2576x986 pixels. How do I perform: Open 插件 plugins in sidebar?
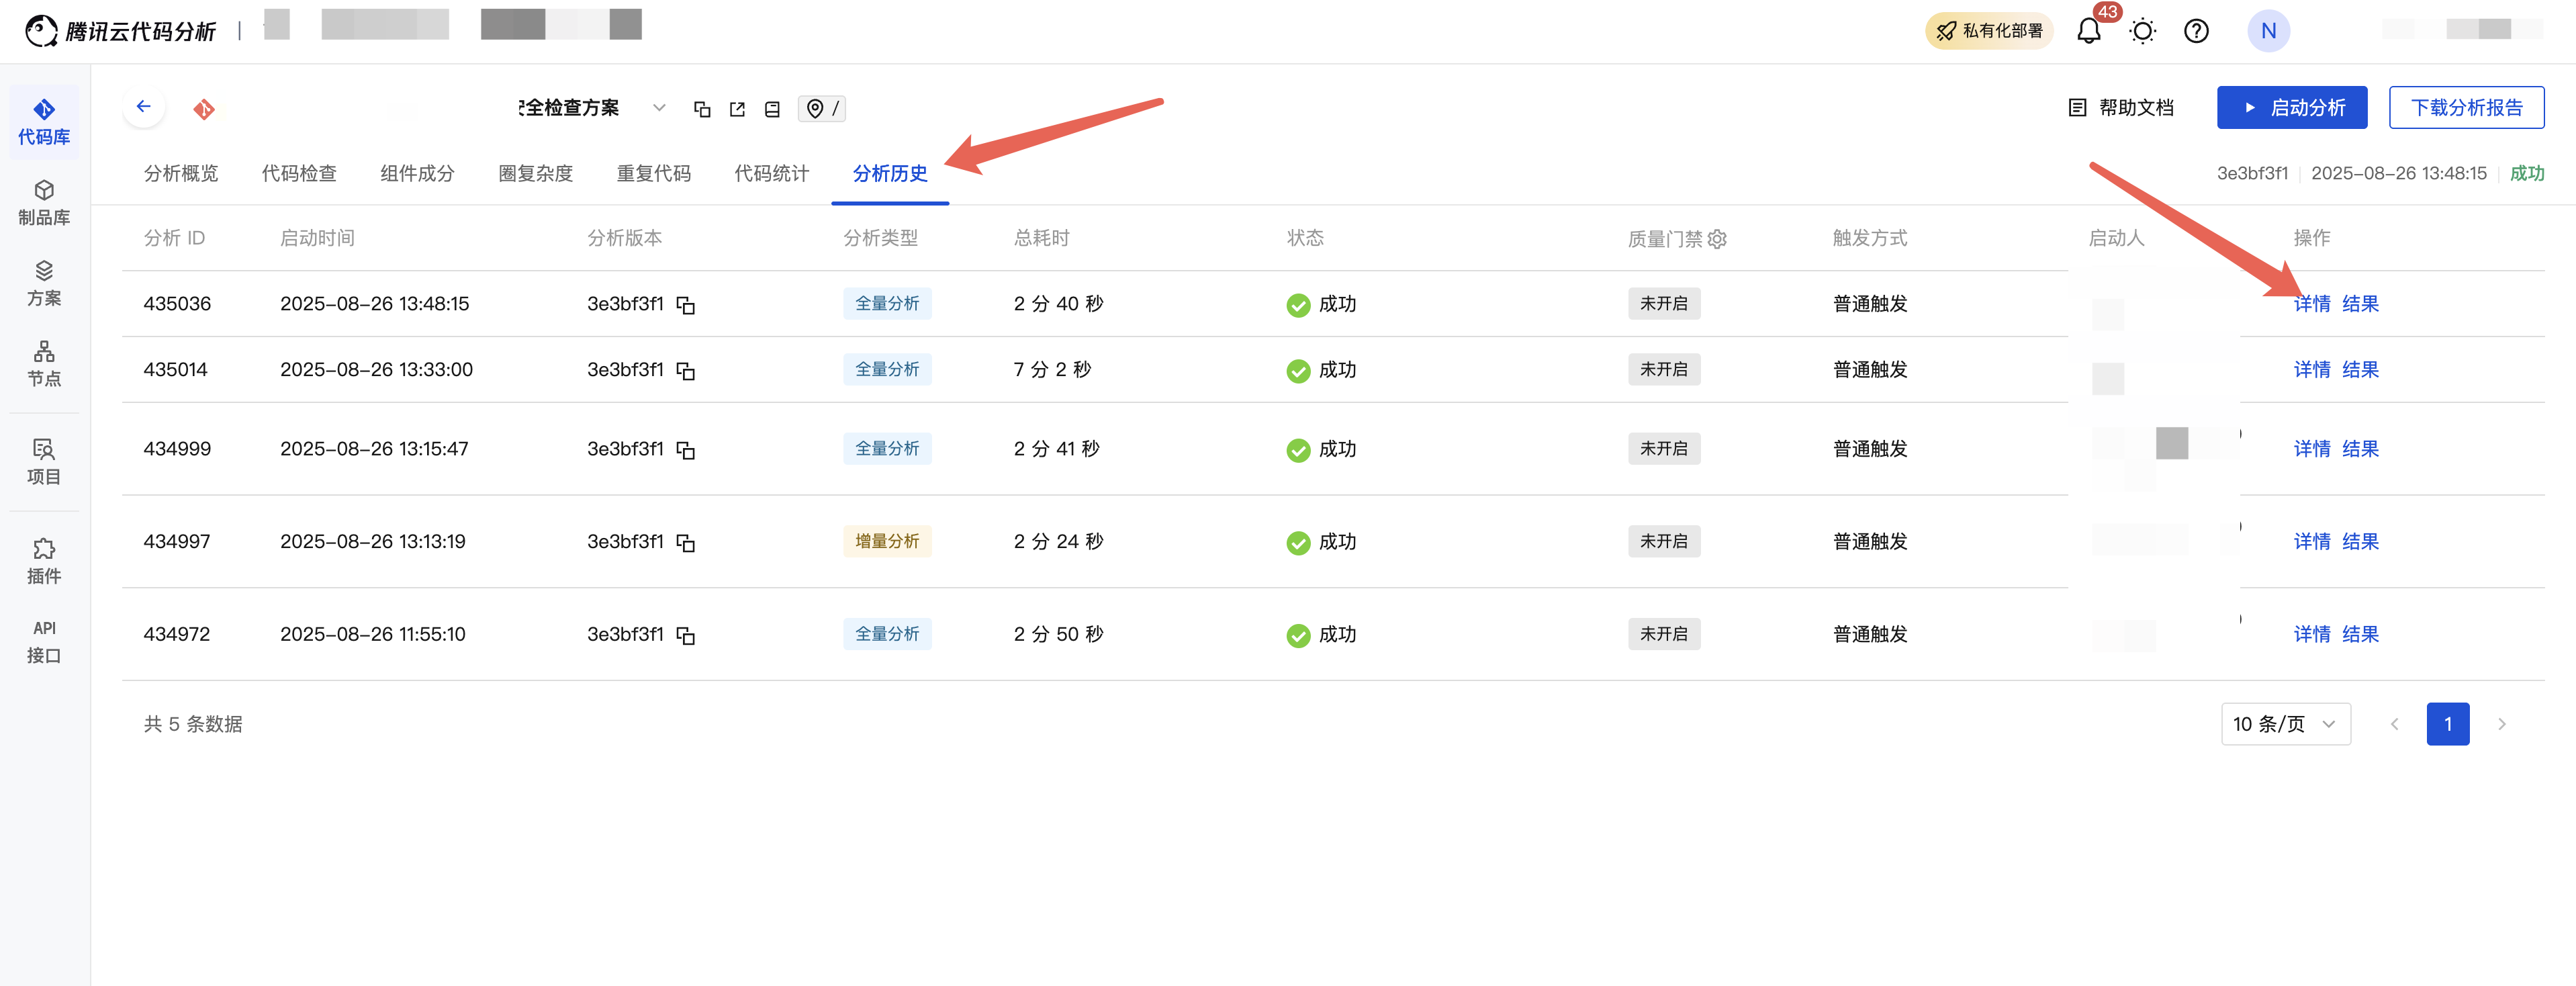coord(44,560)
